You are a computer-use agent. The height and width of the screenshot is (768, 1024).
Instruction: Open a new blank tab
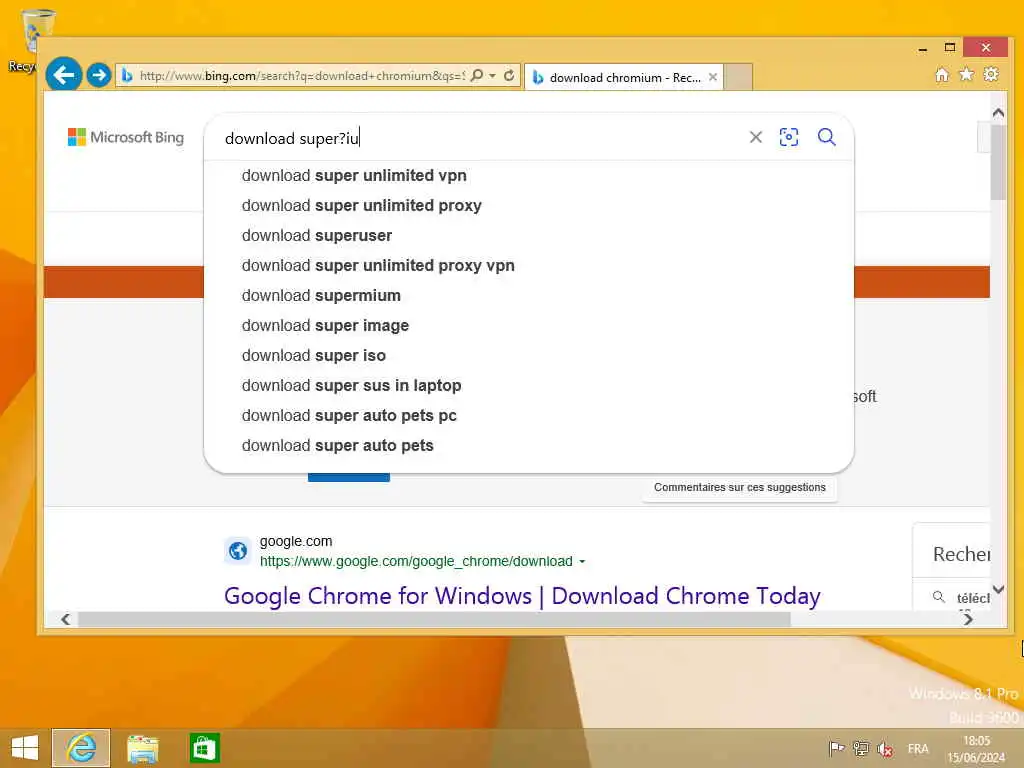pyautogui.click(x=739, y=77)
